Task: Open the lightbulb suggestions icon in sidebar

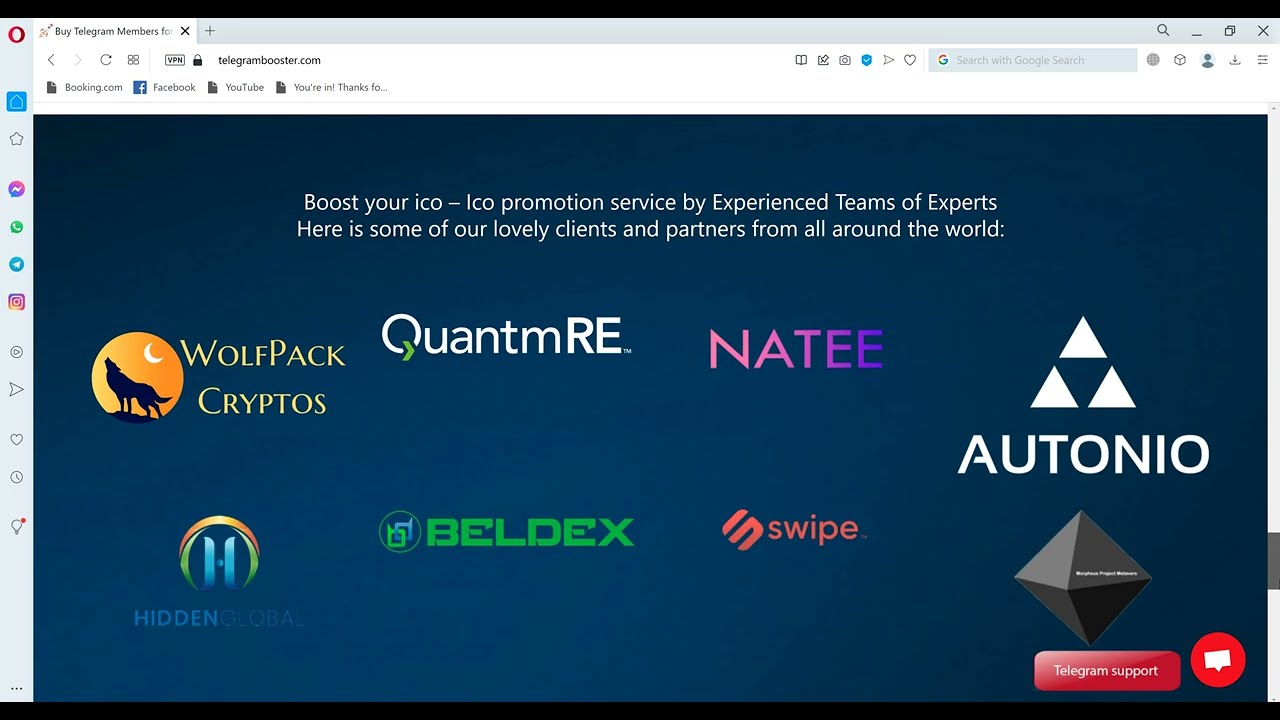Action: tap(16, 526)
